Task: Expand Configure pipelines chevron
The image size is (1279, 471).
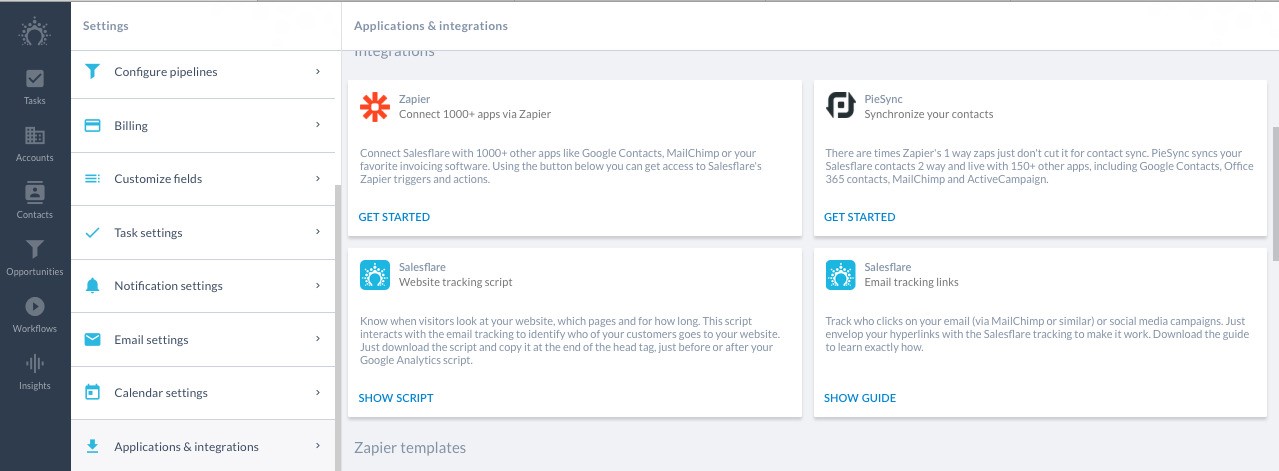Action: coord(317,72)
